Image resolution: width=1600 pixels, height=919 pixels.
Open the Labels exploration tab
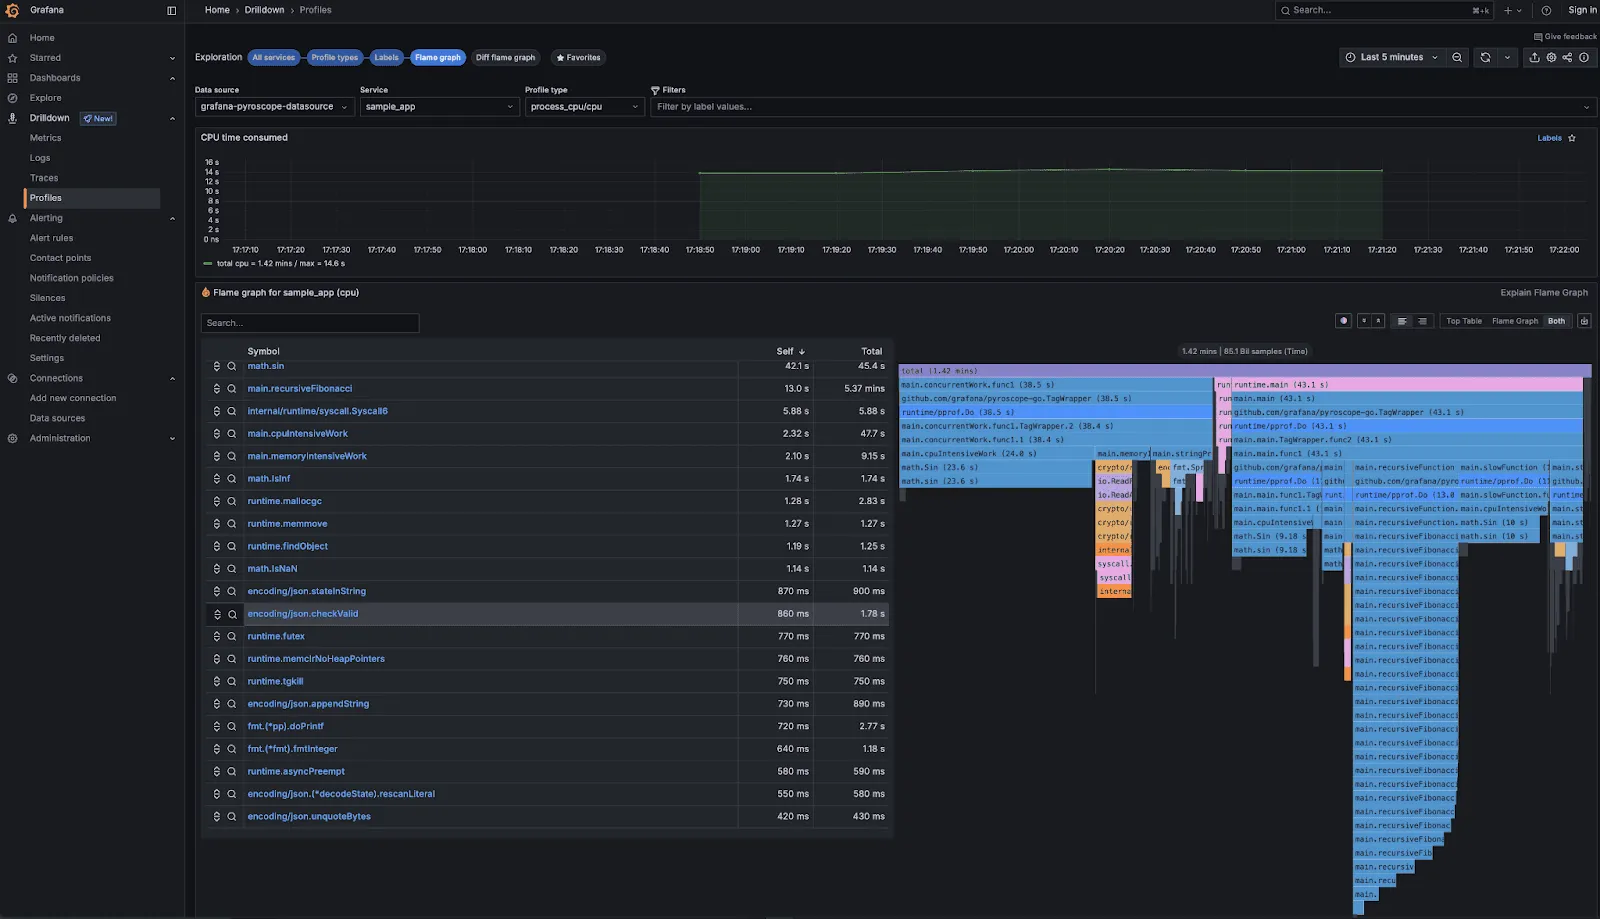[x=387, y=57]
